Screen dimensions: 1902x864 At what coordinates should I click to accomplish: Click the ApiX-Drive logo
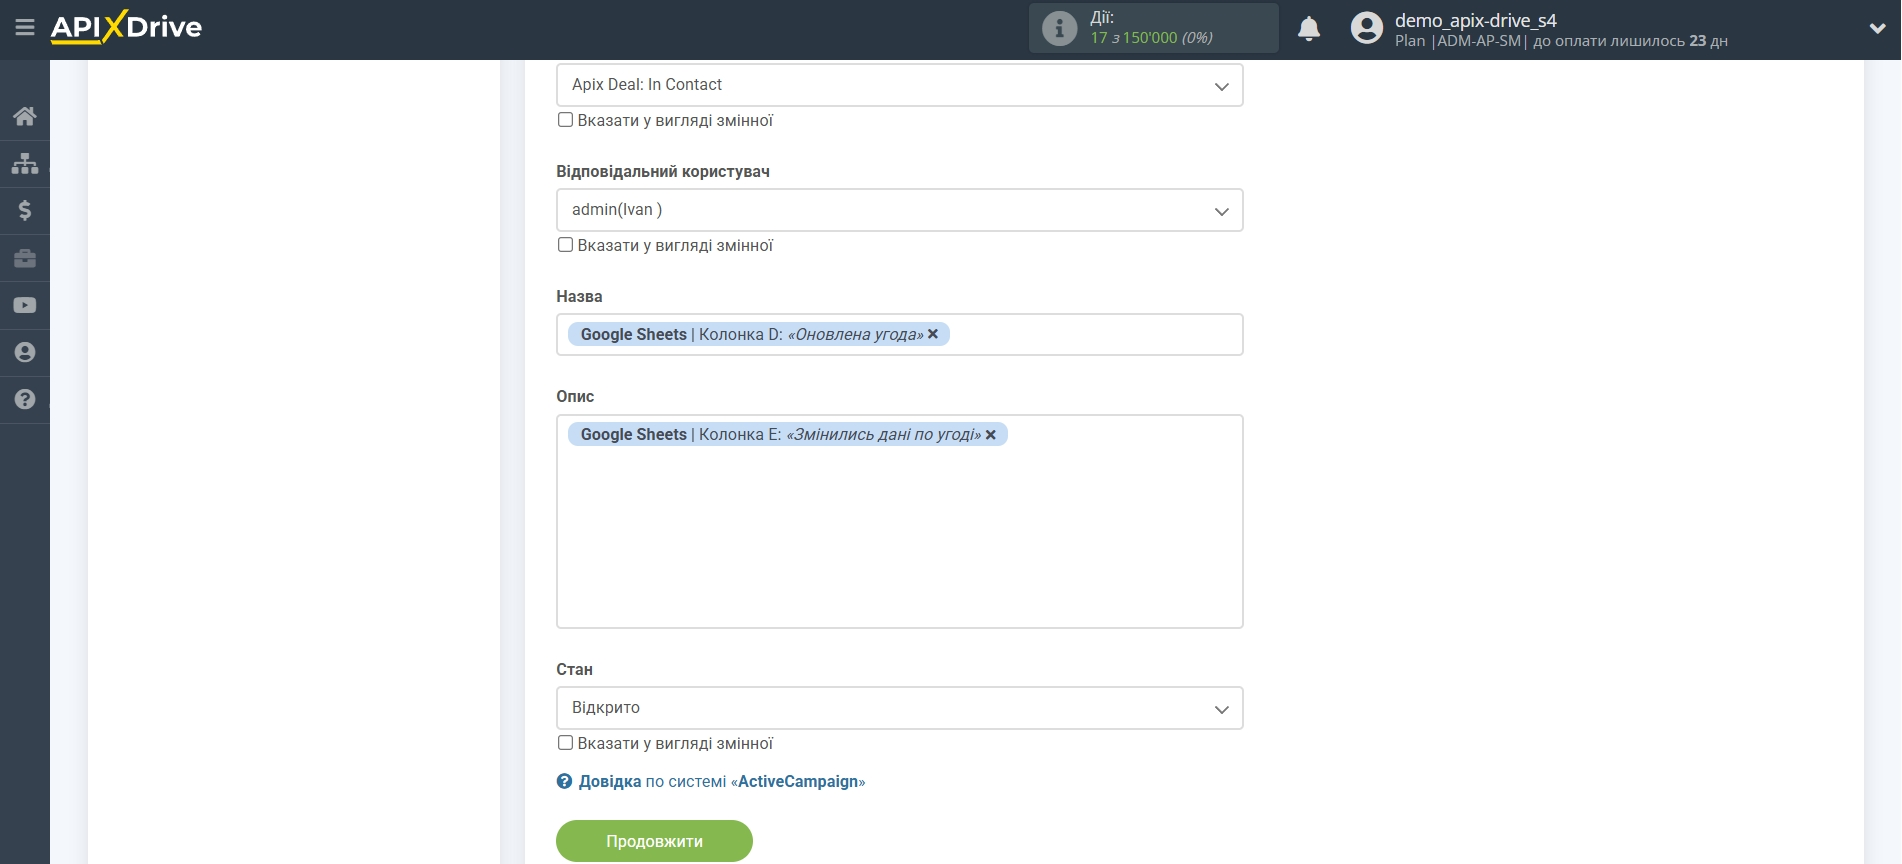click(126, 27)
